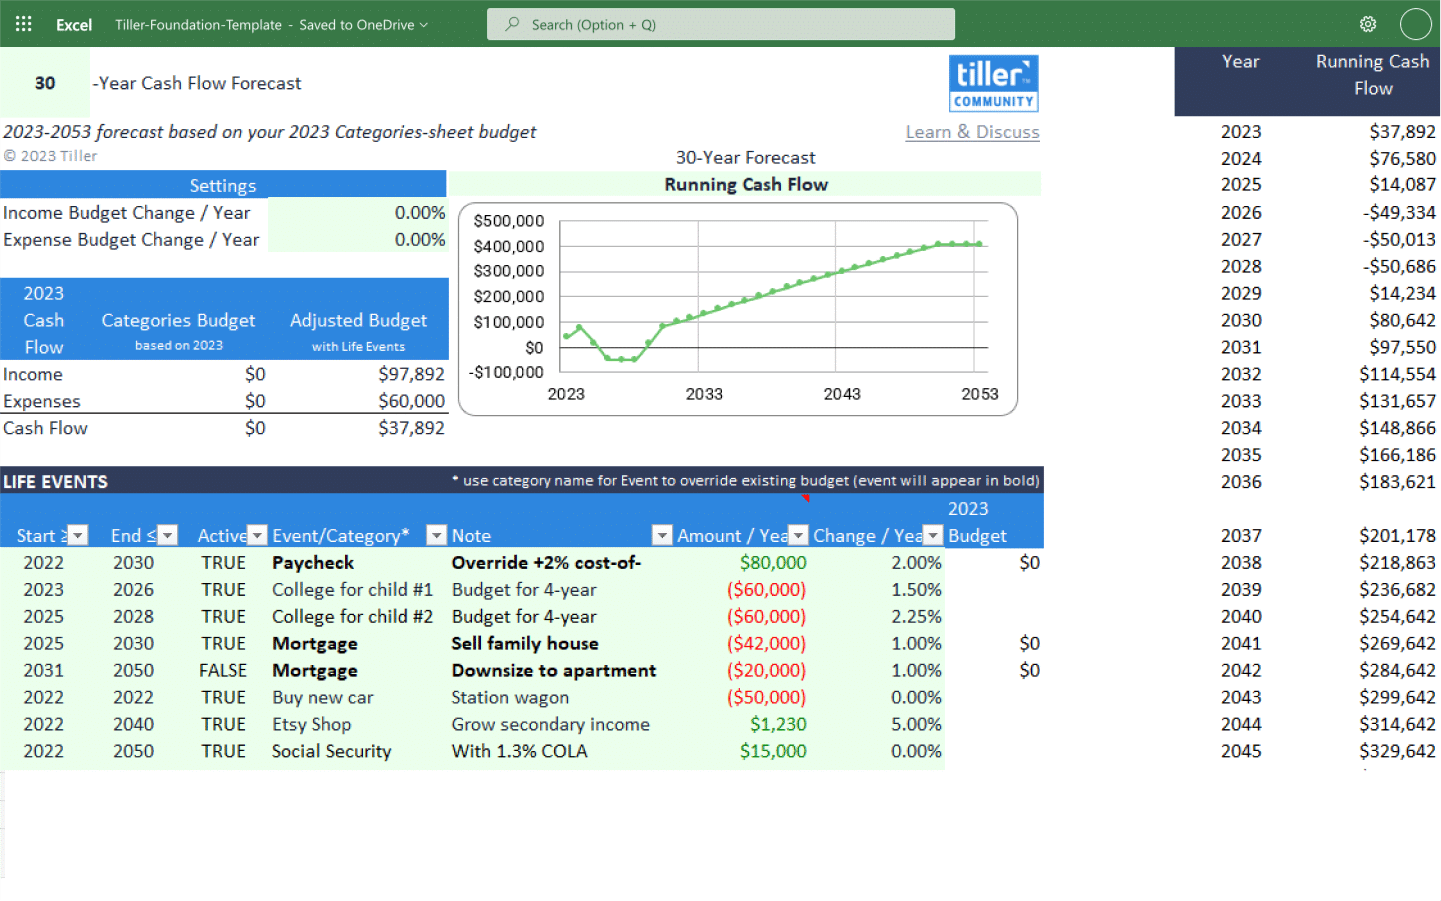Open the Start column filter button

point(78,536)
